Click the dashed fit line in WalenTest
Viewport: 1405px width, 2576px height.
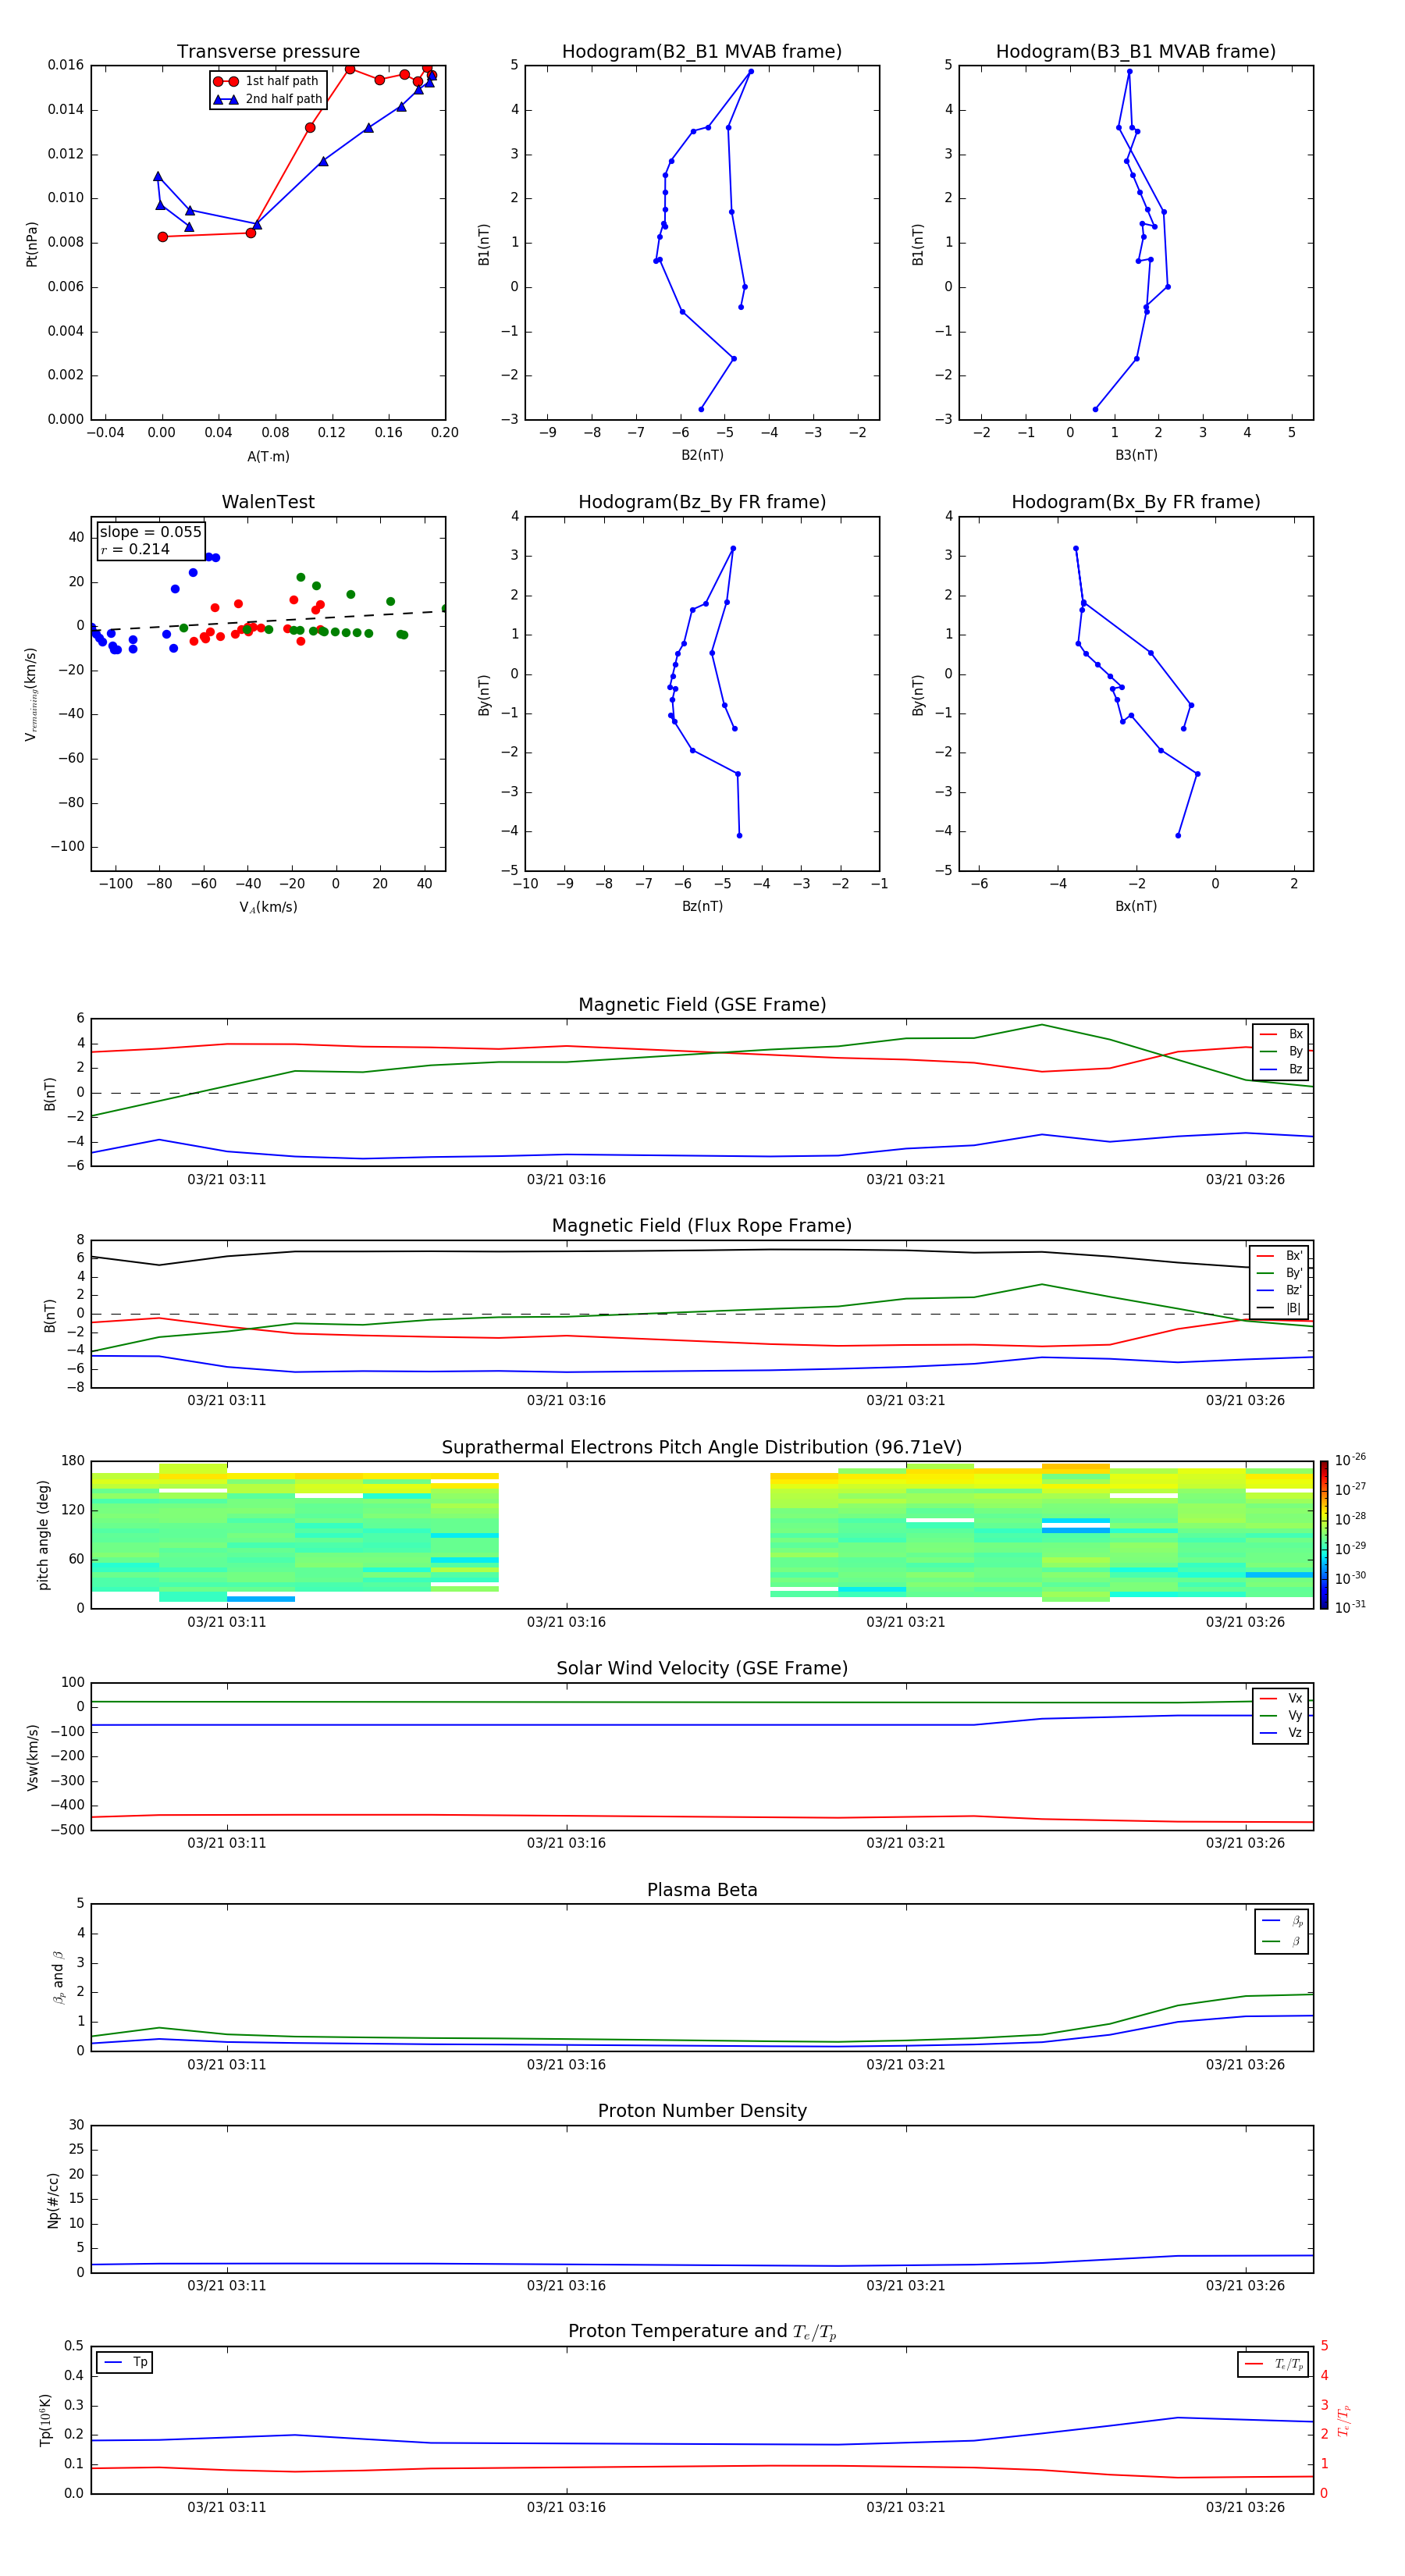pyautogui.click(x=268, y=620)
